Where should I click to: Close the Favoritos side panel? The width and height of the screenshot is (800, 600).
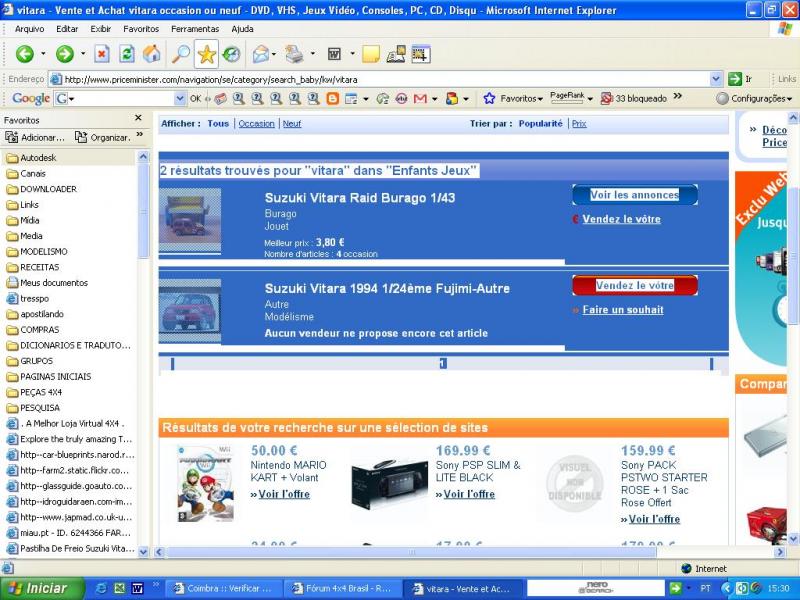138,118
